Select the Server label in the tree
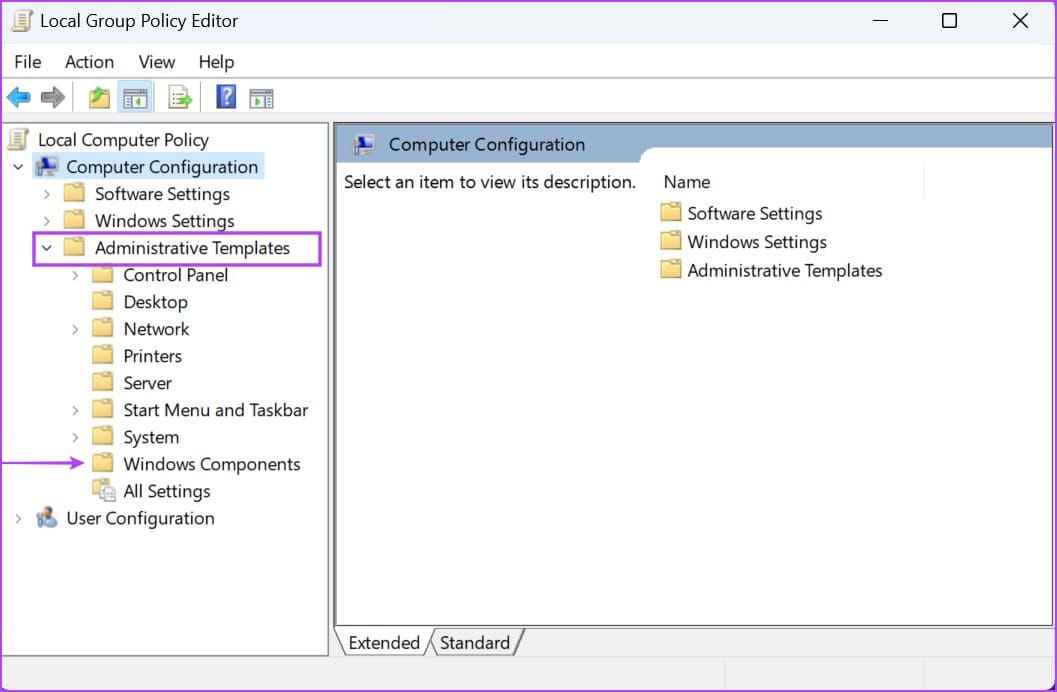1057x692 pixels. click(x=147, y=383)
